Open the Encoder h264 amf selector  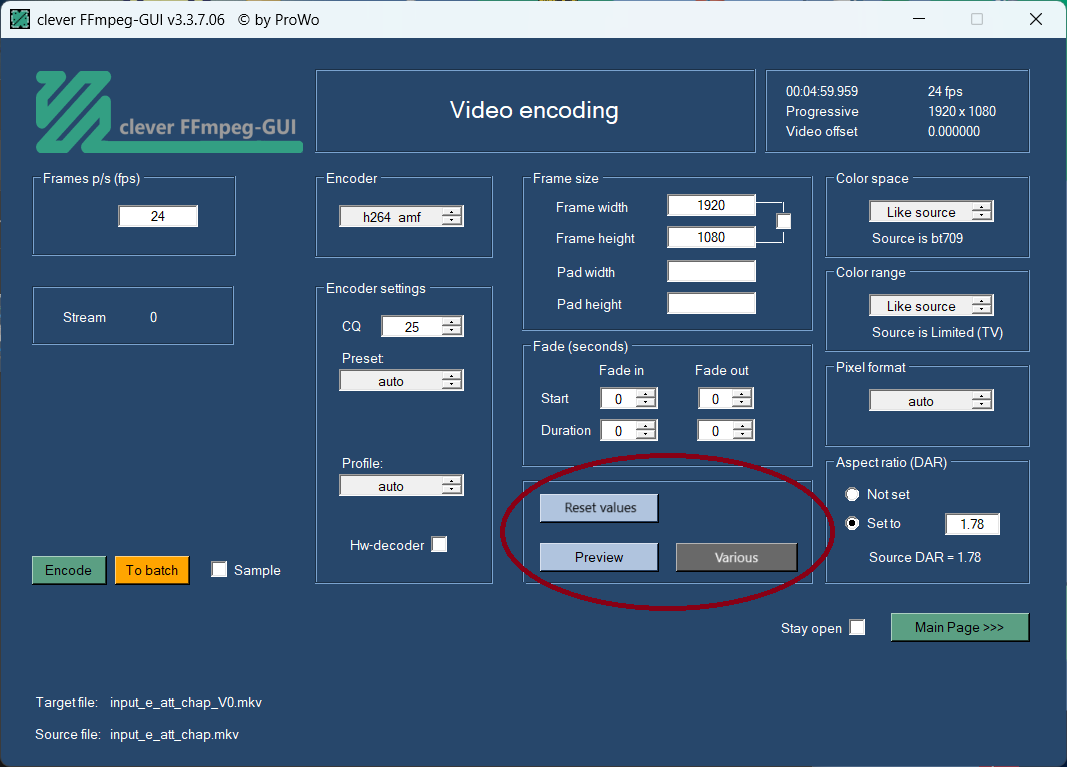click(x=401, y=216)
